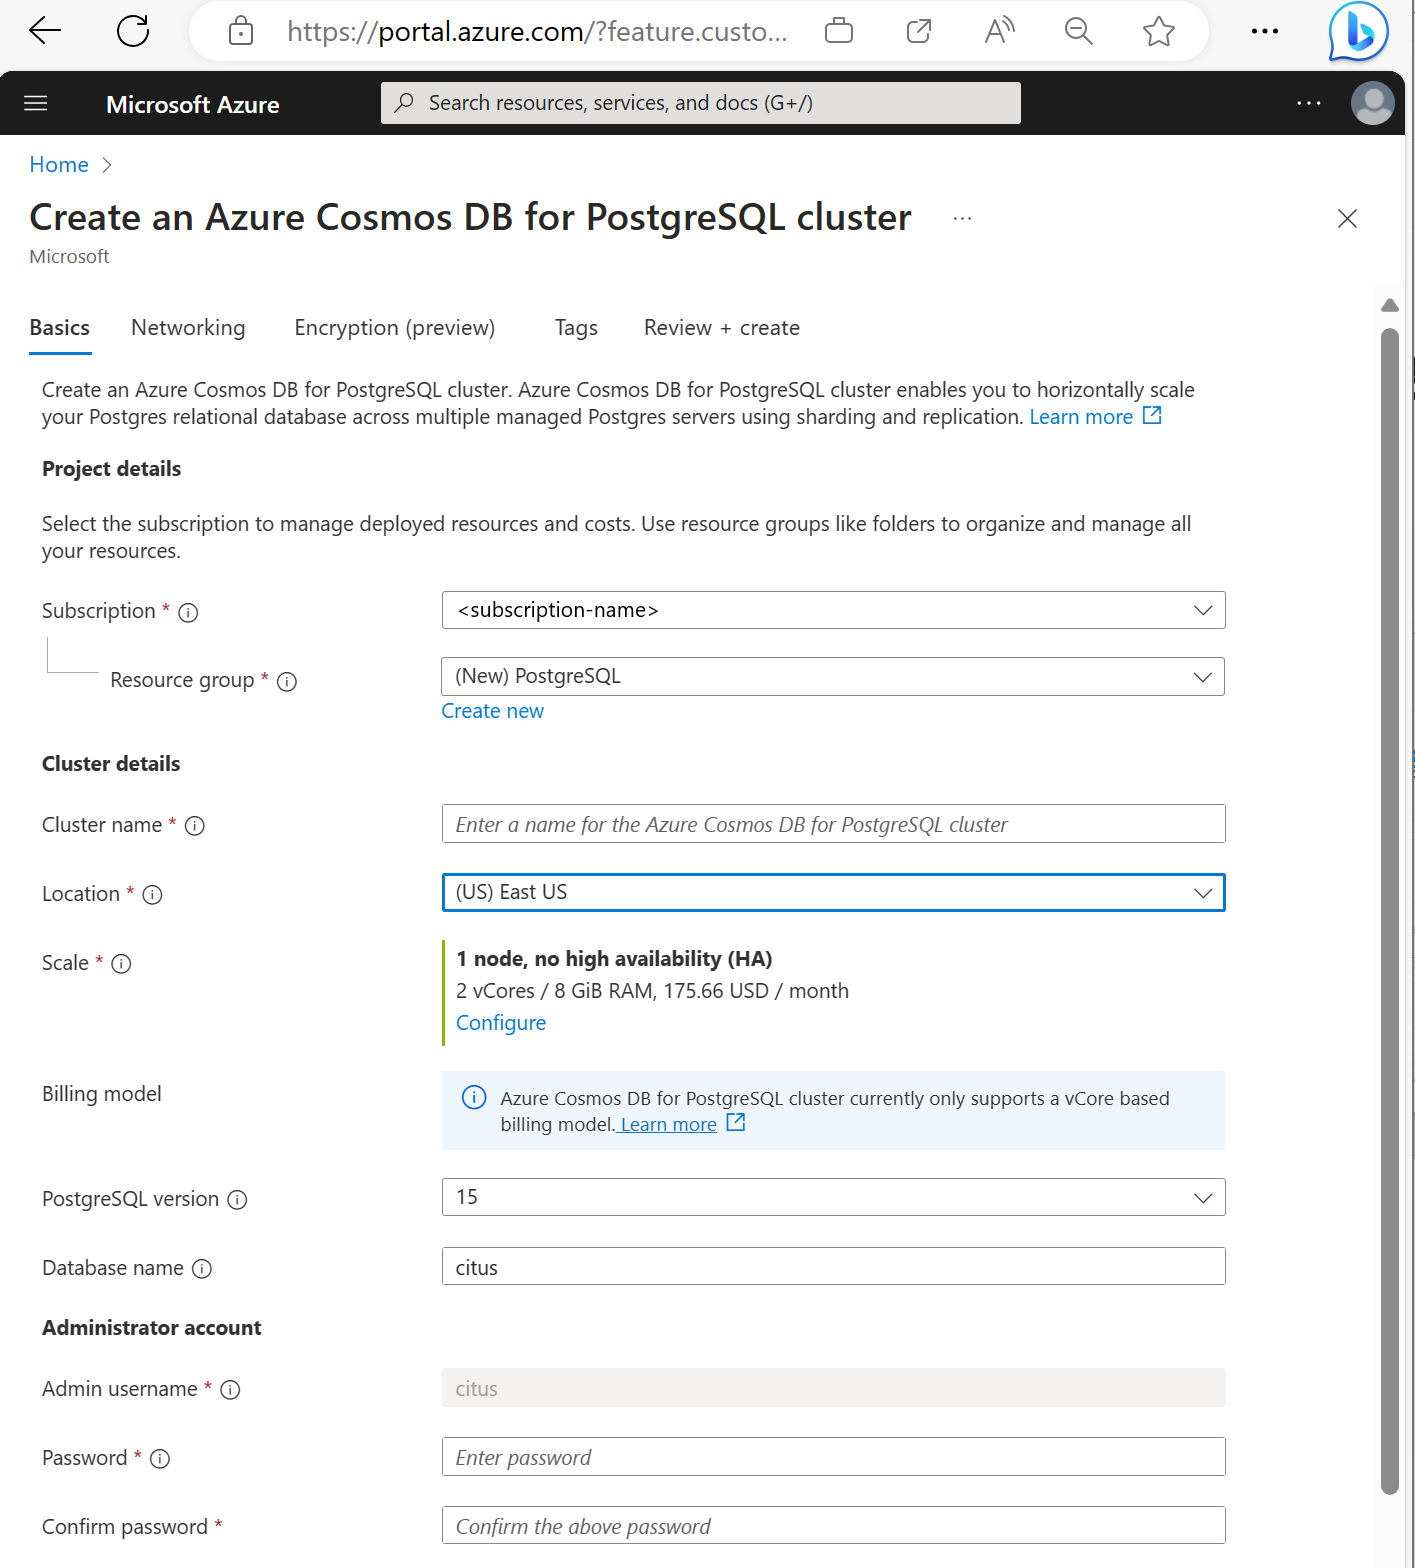Show info tooltip for PostgreSQL version
This screenshot has width=1415, height=1568.
point(237,1200)
